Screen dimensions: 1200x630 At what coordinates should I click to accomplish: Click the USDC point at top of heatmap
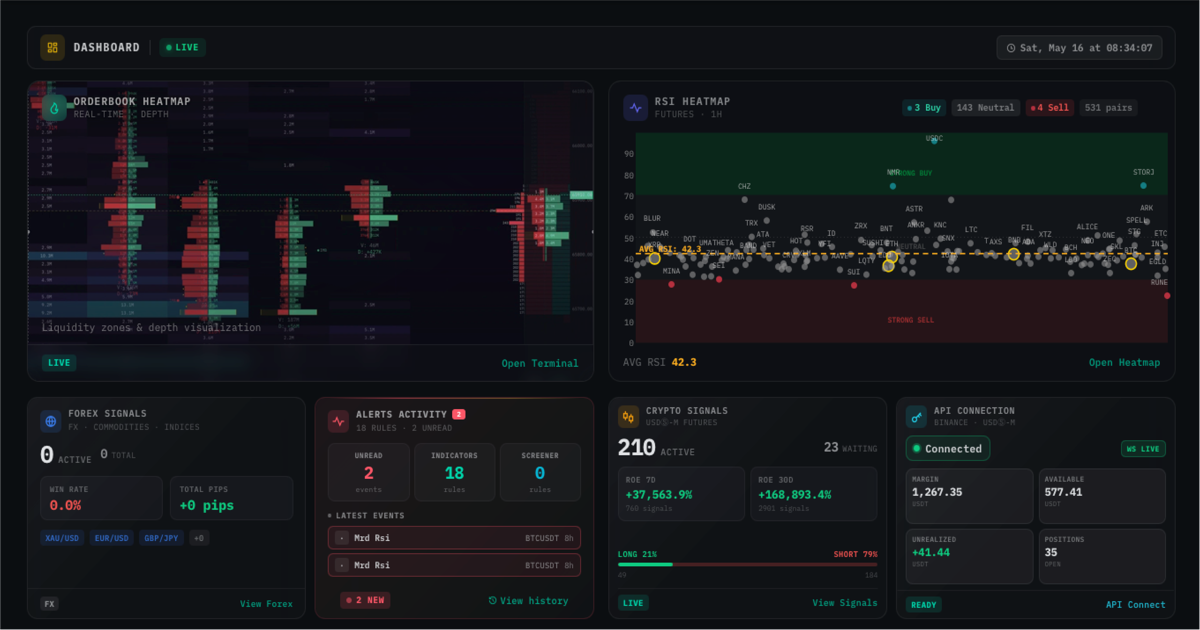(x=934, y=141)
